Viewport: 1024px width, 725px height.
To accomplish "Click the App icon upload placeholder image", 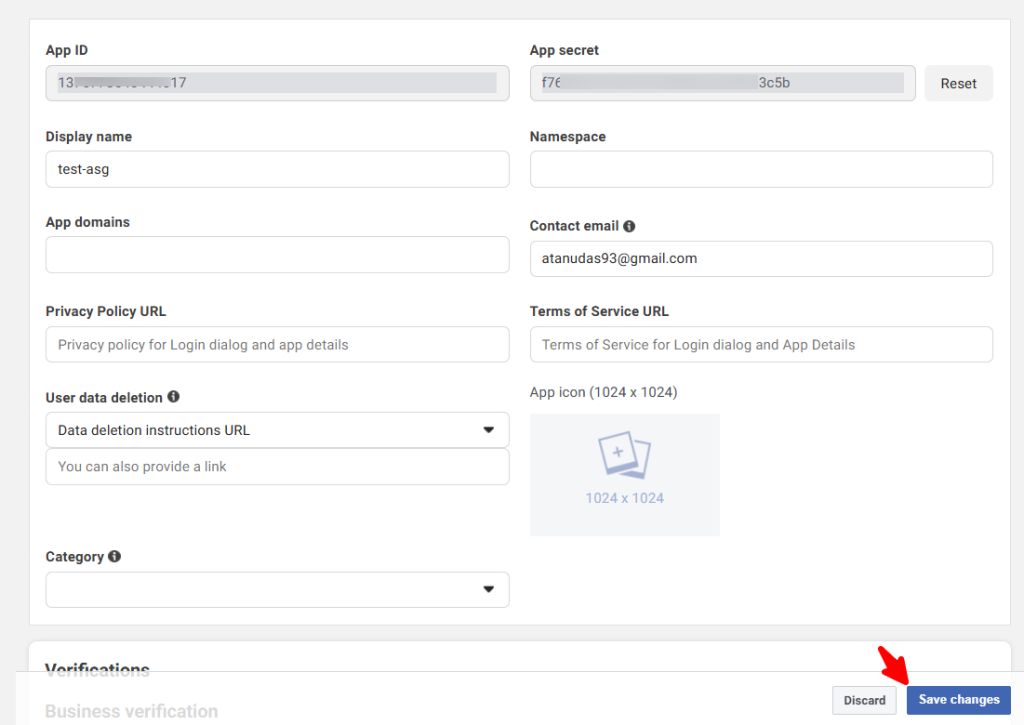I will 625,457.
